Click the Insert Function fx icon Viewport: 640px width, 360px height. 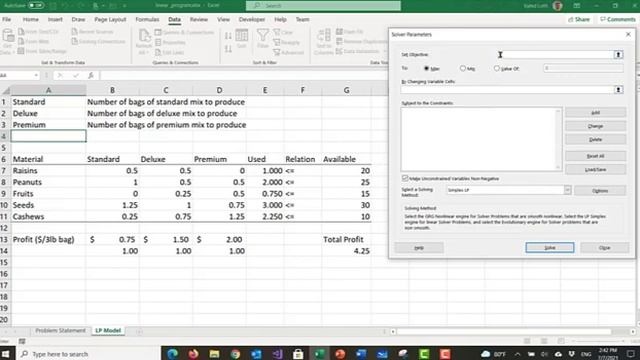pyautogui.click(x=91, y=76)
